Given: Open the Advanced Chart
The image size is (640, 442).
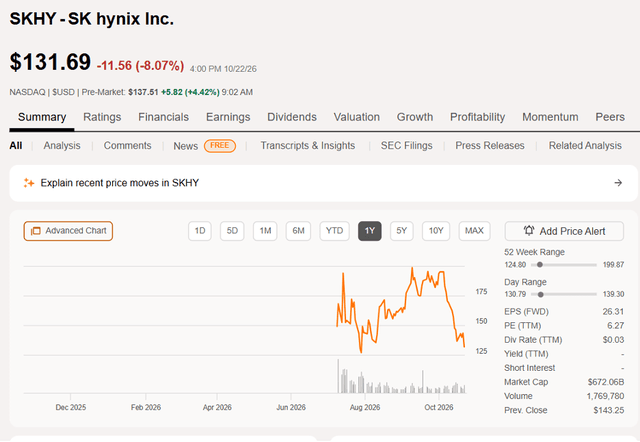Looking at the screenshot, I should coord(68,231).
